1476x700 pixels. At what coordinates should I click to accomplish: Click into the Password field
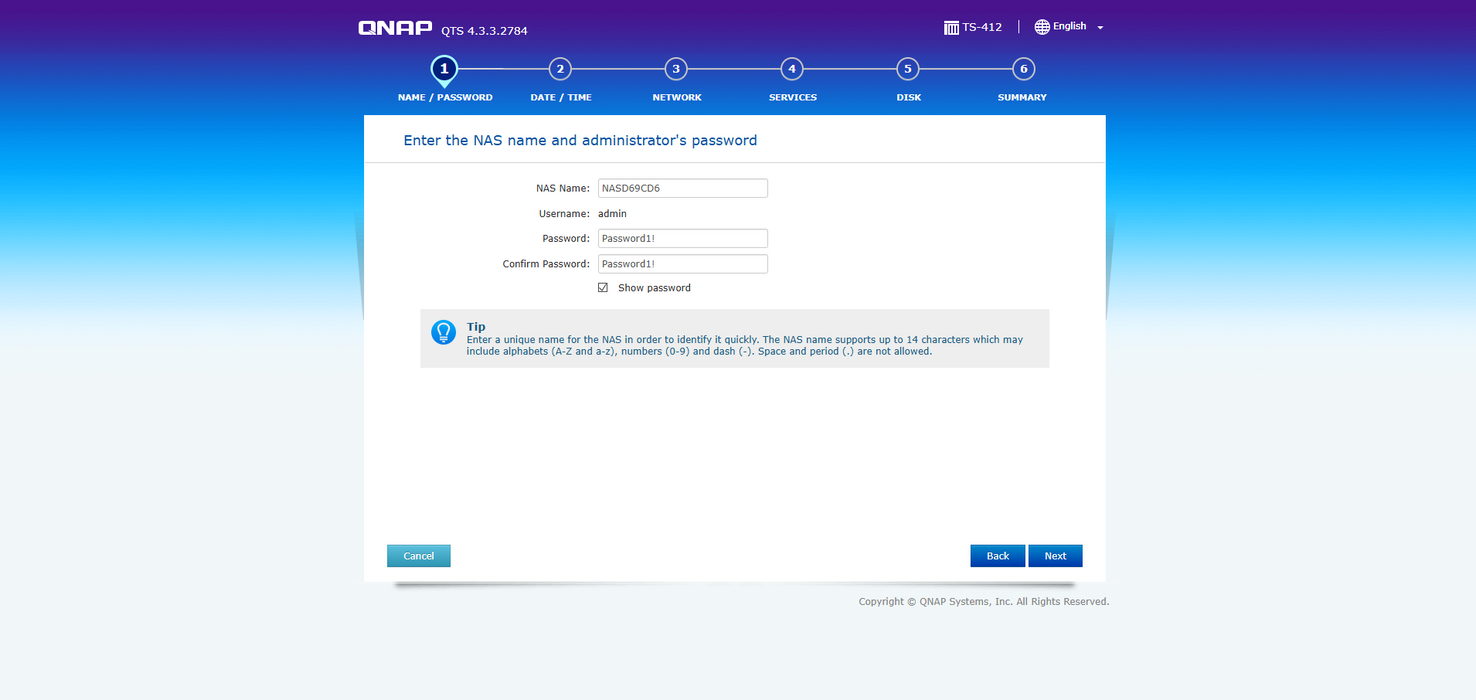682,238
